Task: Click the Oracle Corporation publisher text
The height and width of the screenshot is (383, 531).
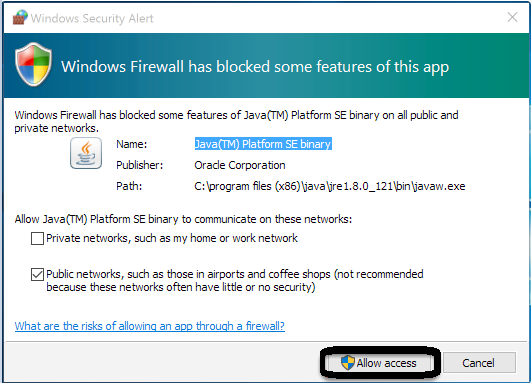Action: click(240, 165)
